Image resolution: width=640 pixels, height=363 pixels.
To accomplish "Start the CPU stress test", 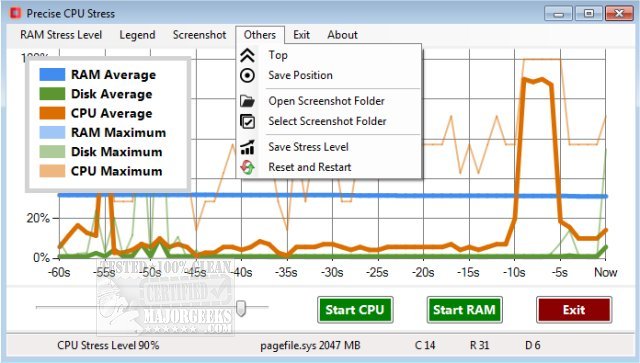I will tap(355, 310).
